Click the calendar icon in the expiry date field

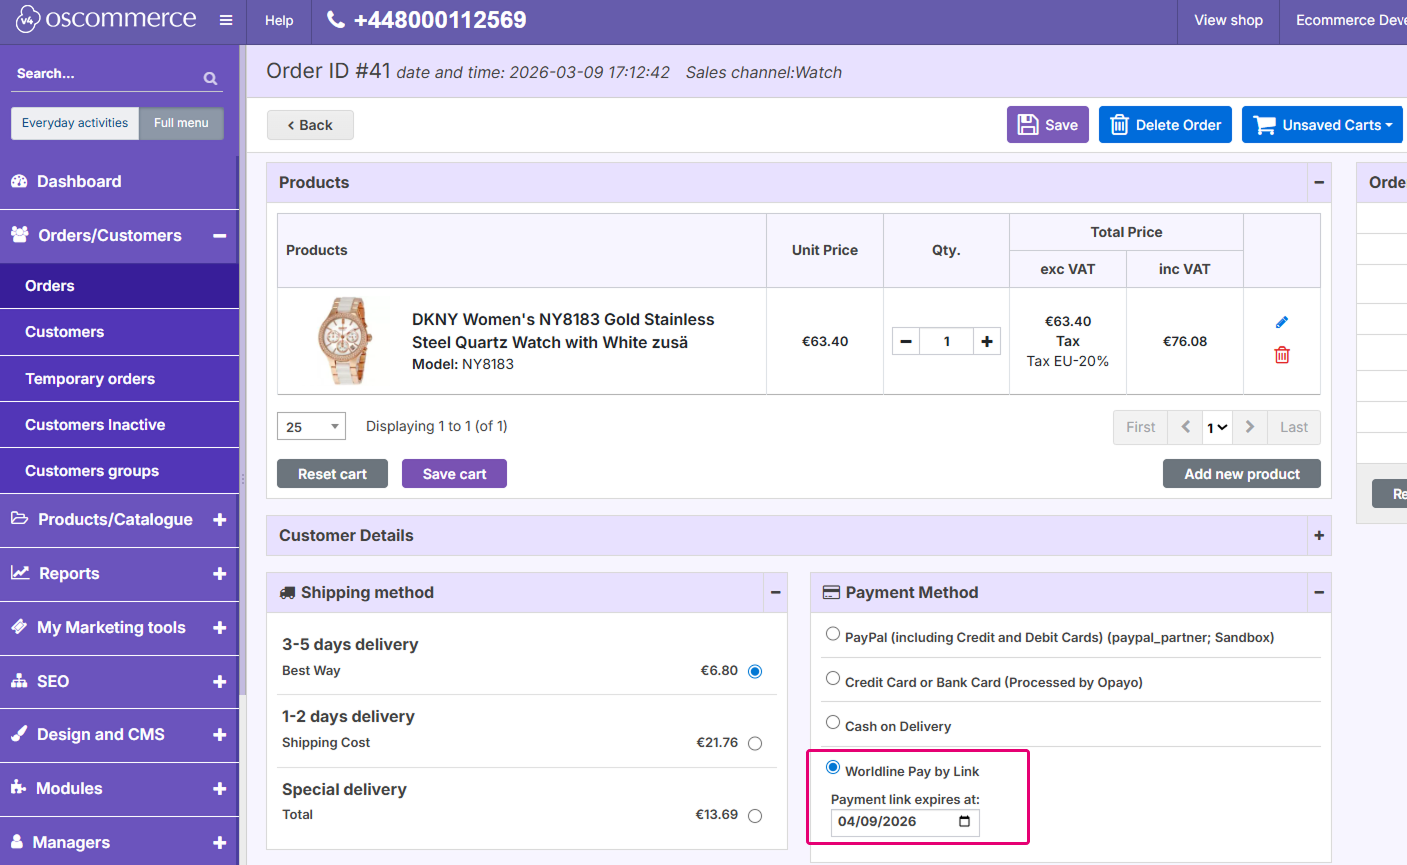coord(963,821)
